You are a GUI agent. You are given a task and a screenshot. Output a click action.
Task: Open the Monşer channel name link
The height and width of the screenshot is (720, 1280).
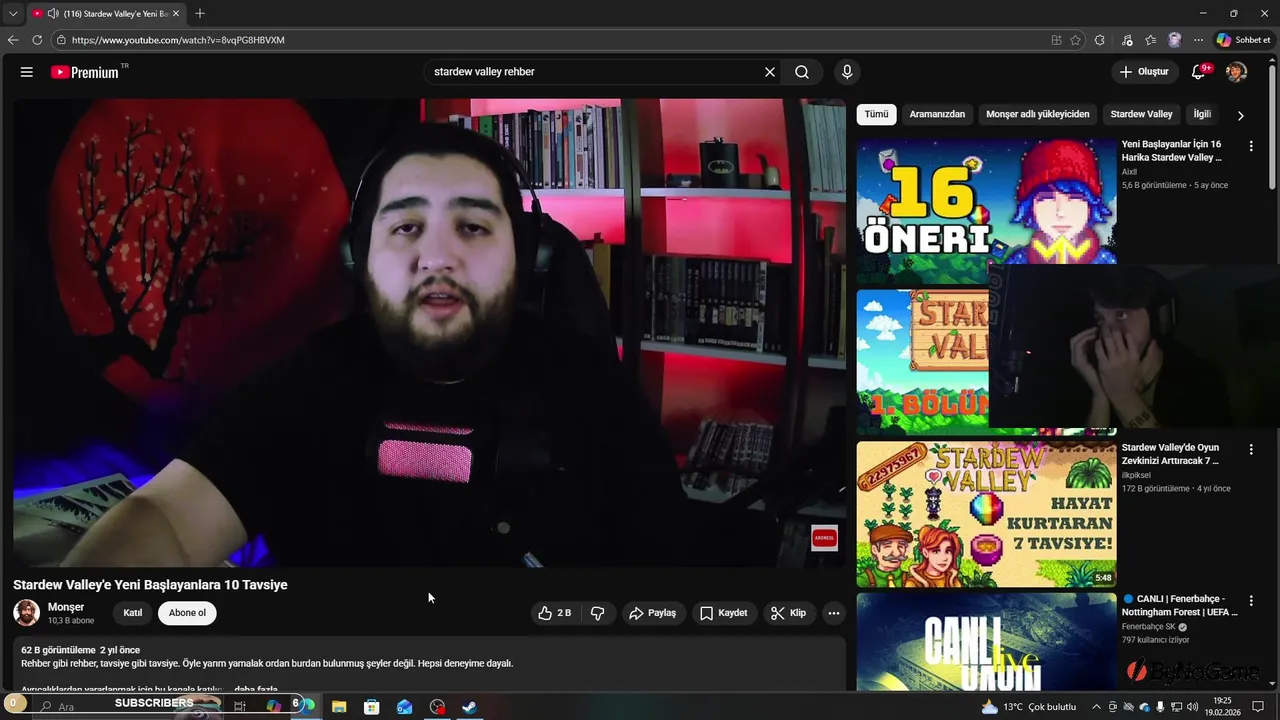[x=66, y=607]
